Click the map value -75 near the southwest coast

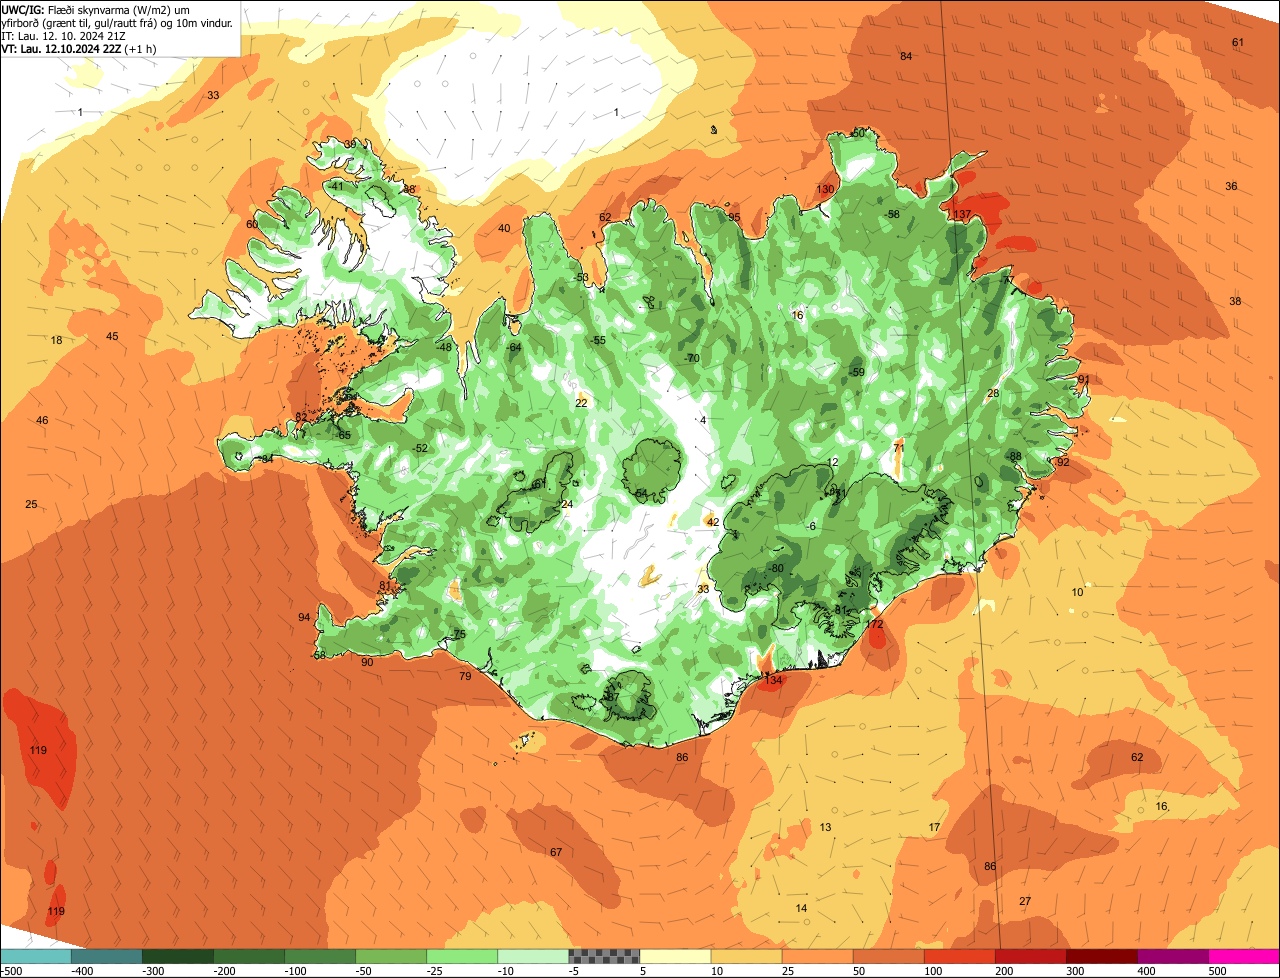coord(458,635)
